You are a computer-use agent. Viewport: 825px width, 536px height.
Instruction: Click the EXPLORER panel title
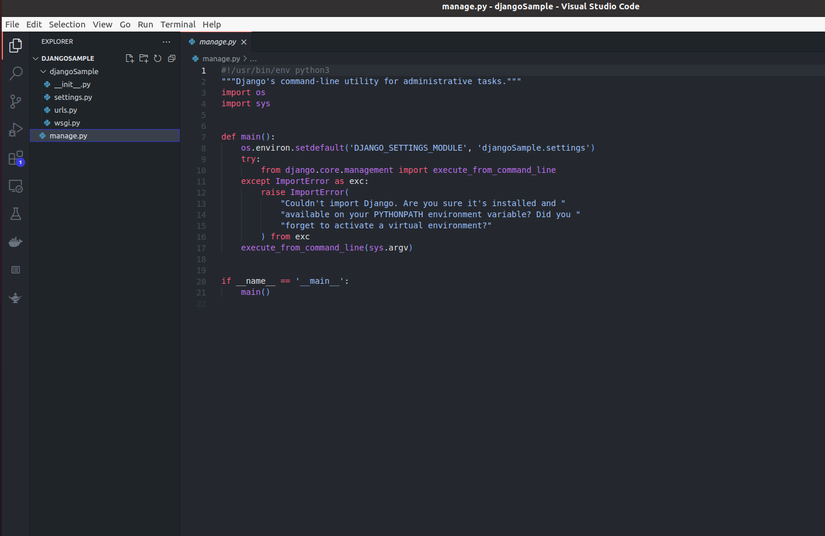pos(57,42)
